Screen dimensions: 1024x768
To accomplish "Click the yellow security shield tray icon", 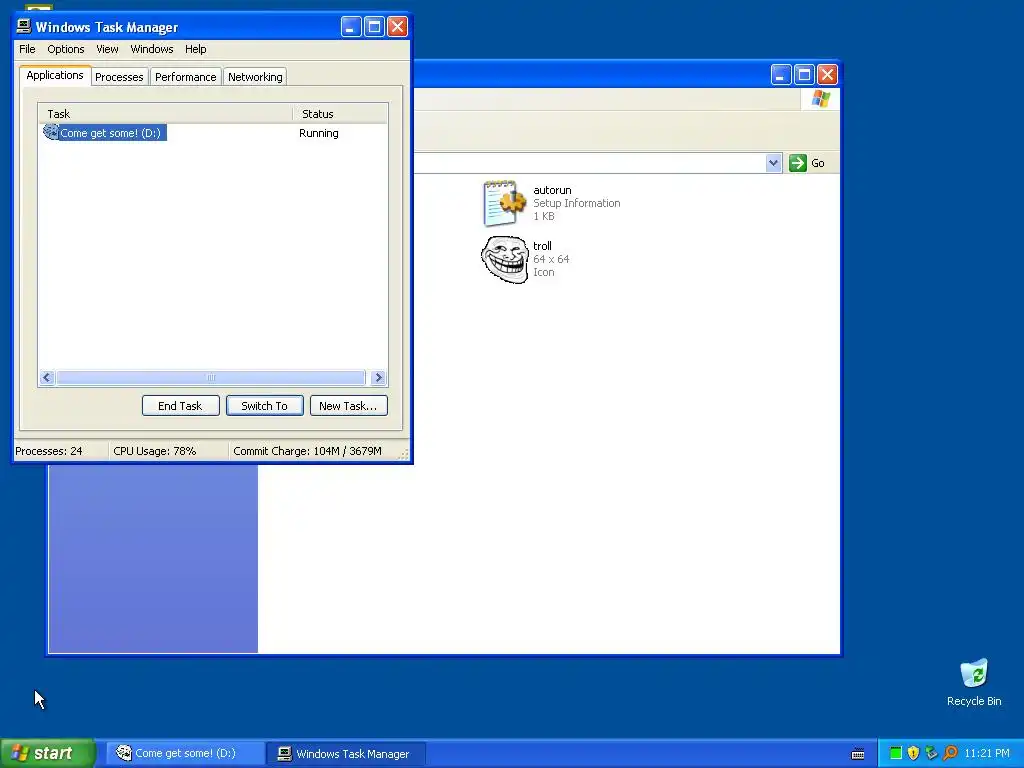I will pos(913,753).
